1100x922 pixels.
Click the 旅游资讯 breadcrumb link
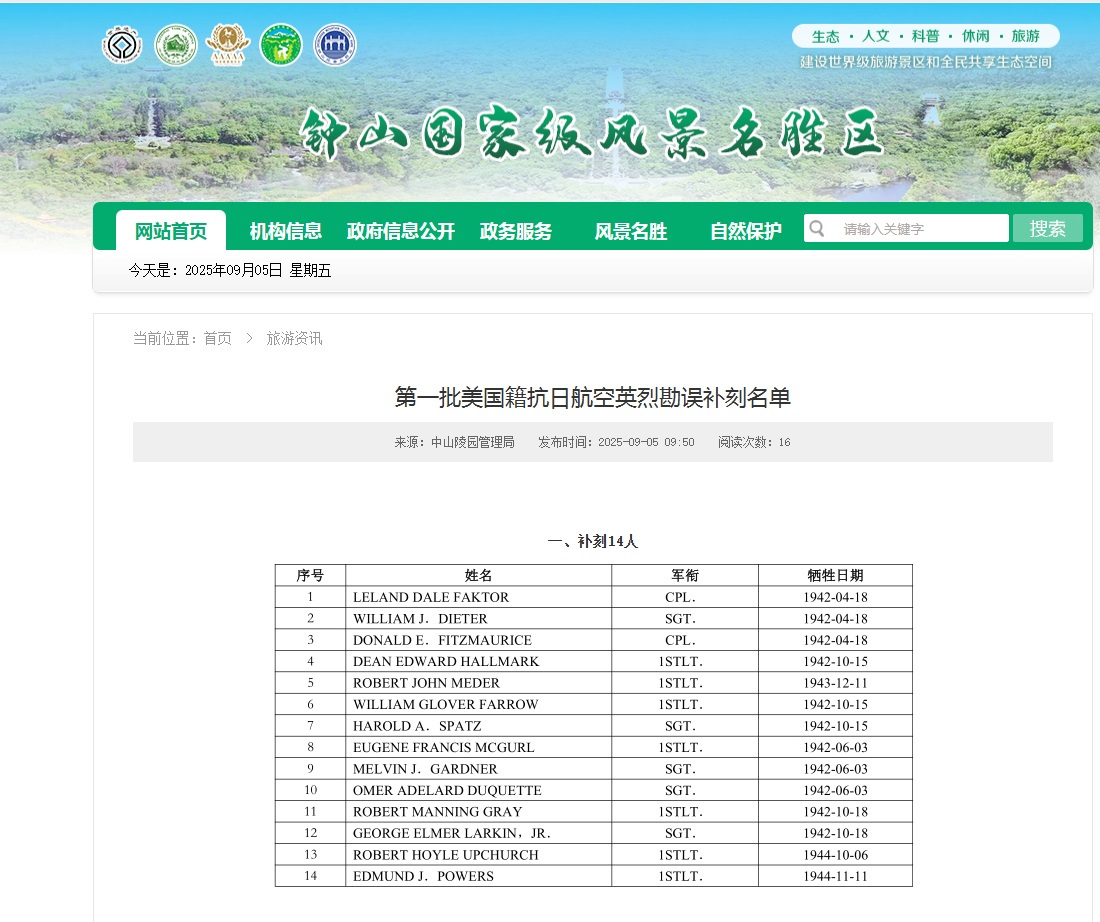[294, 339]
